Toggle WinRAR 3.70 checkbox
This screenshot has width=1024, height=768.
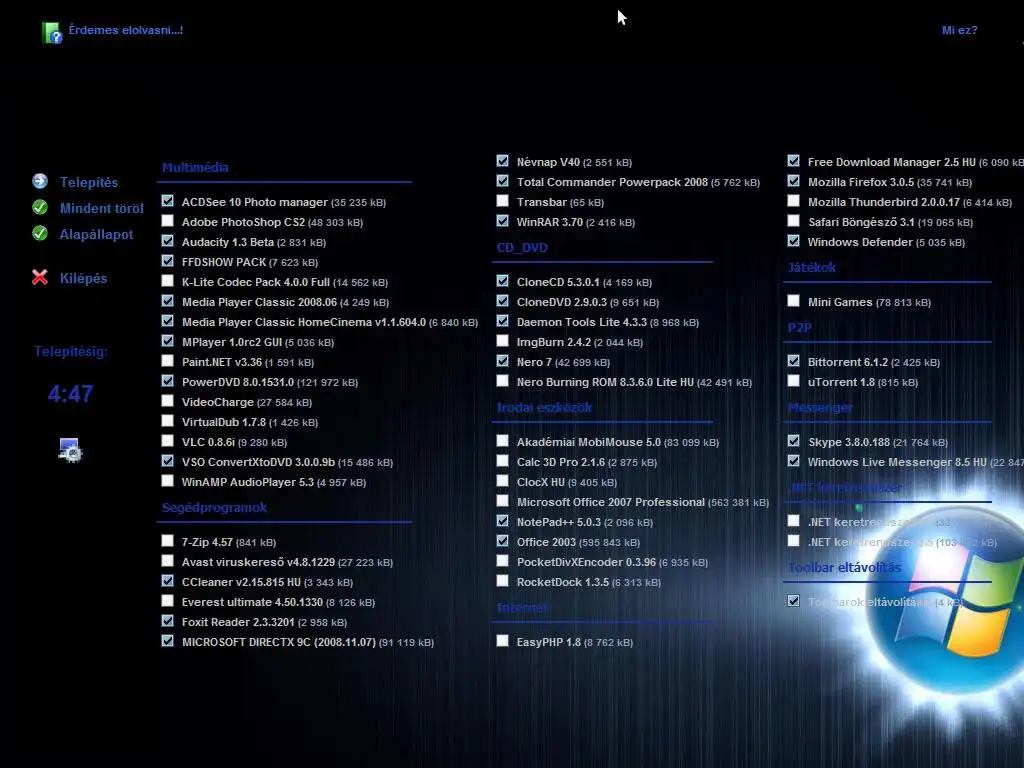coord(502,221)
